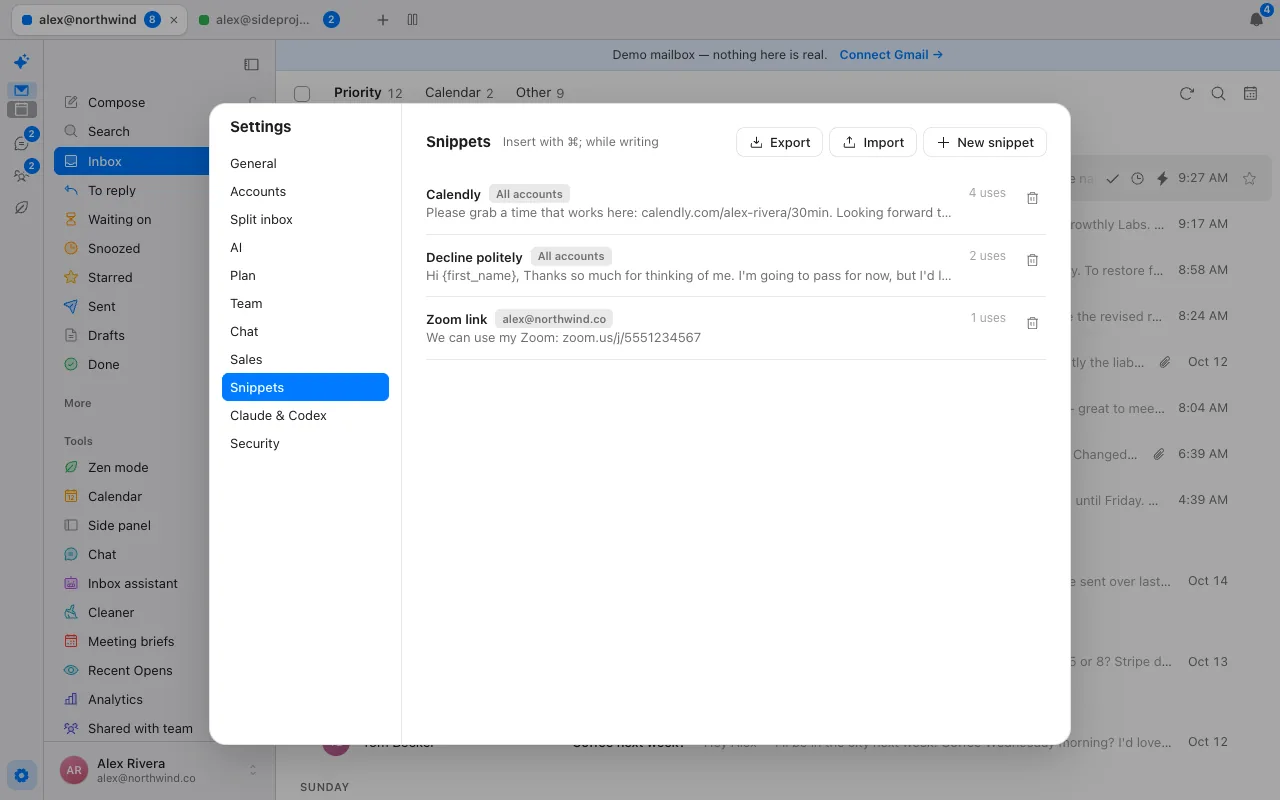1280x800 pixels.
Task: Open the settings gear in left rail
Action: 21,774
